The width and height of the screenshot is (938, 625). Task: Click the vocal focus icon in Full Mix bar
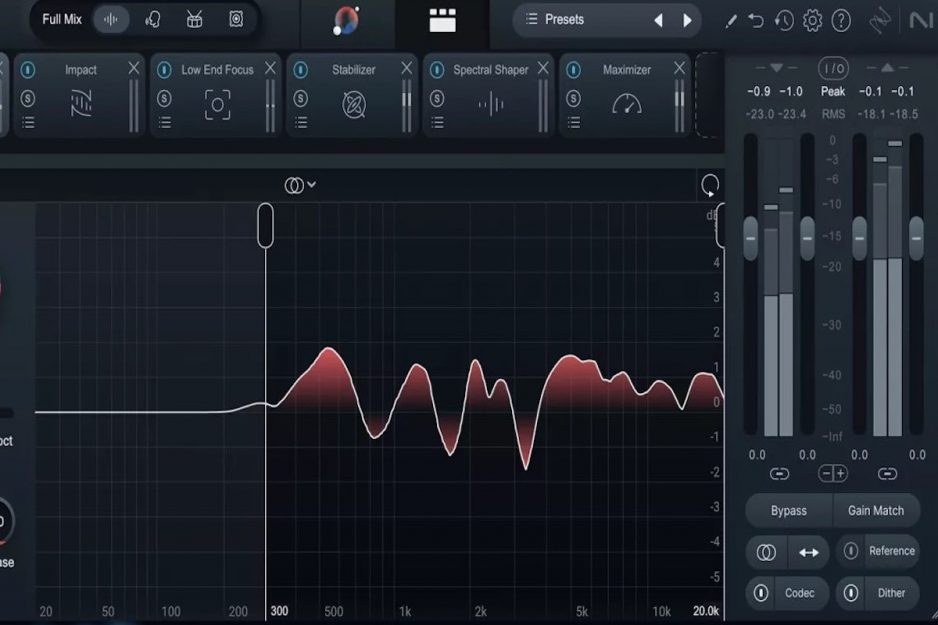tap(152, 18)
